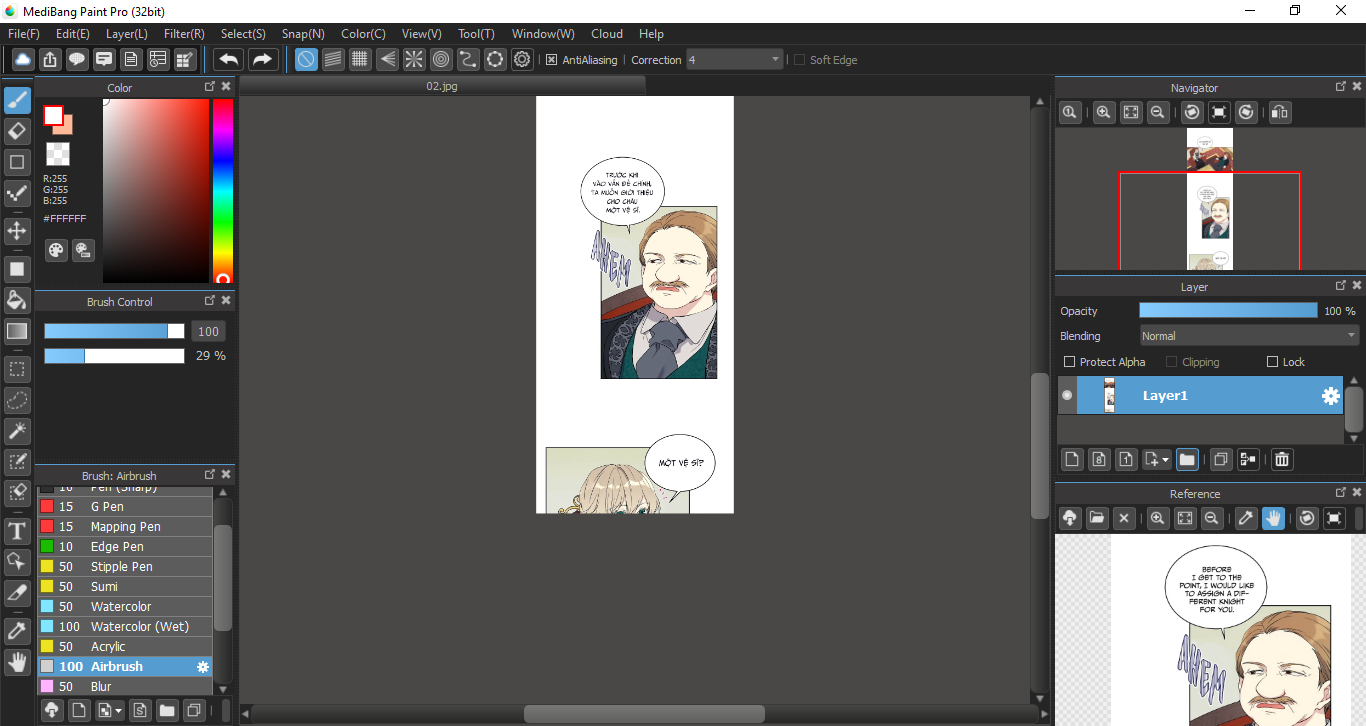1366x726 pixels.
Task: Toggle AntiAliasing checkbox
Action: (x=551, y=60)
